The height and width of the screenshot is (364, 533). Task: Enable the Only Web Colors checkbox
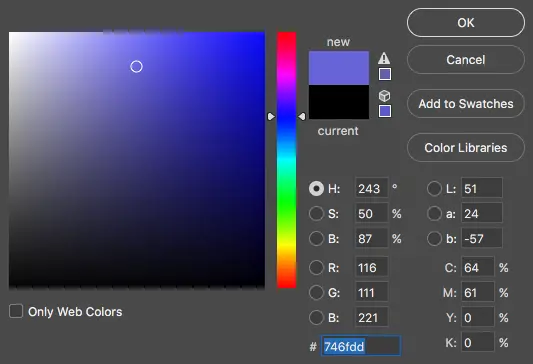tap(16, 311)
